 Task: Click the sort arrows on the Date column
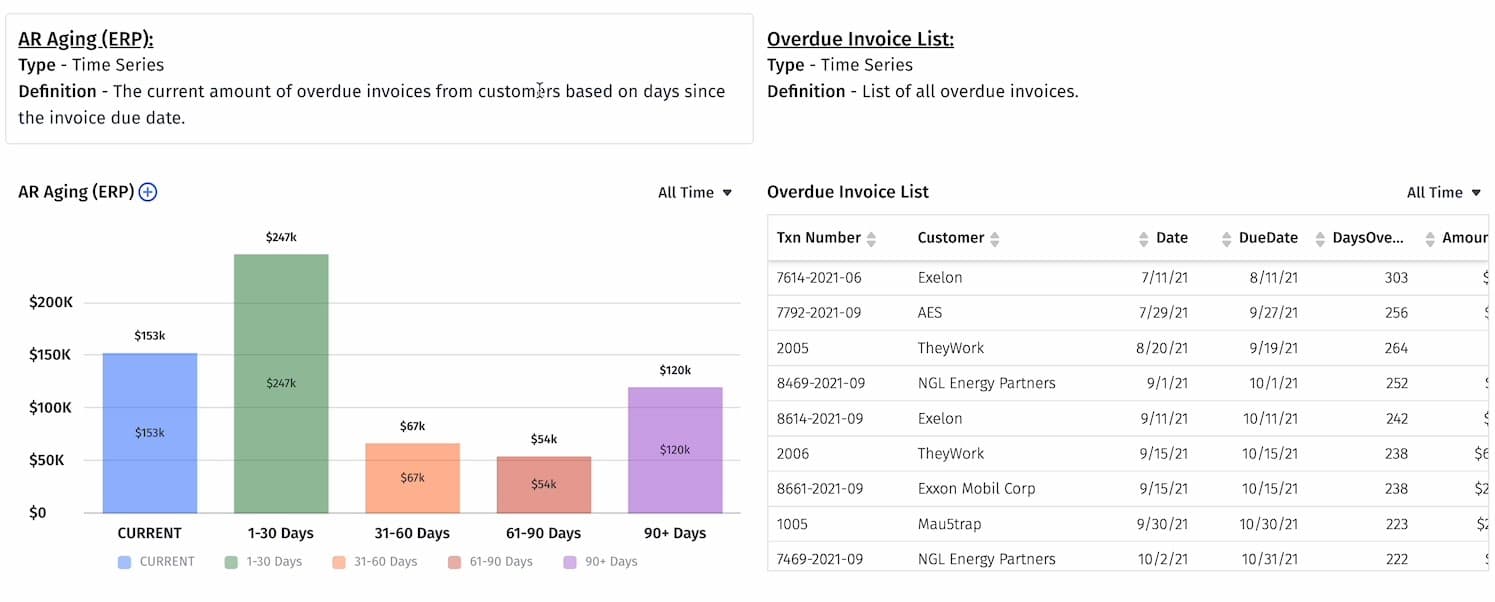(1144, 238)
